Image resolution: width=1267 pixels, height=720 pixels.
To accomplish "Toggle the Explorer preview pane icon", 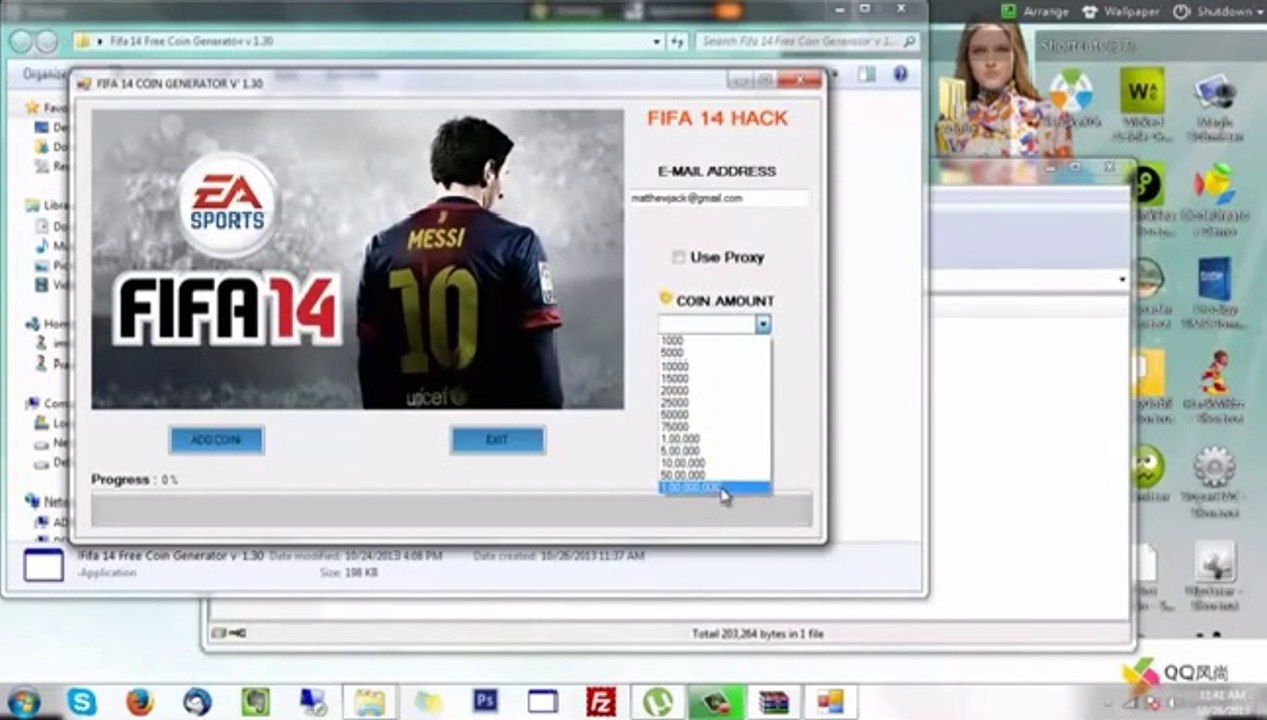I will (x=866, y=74).
